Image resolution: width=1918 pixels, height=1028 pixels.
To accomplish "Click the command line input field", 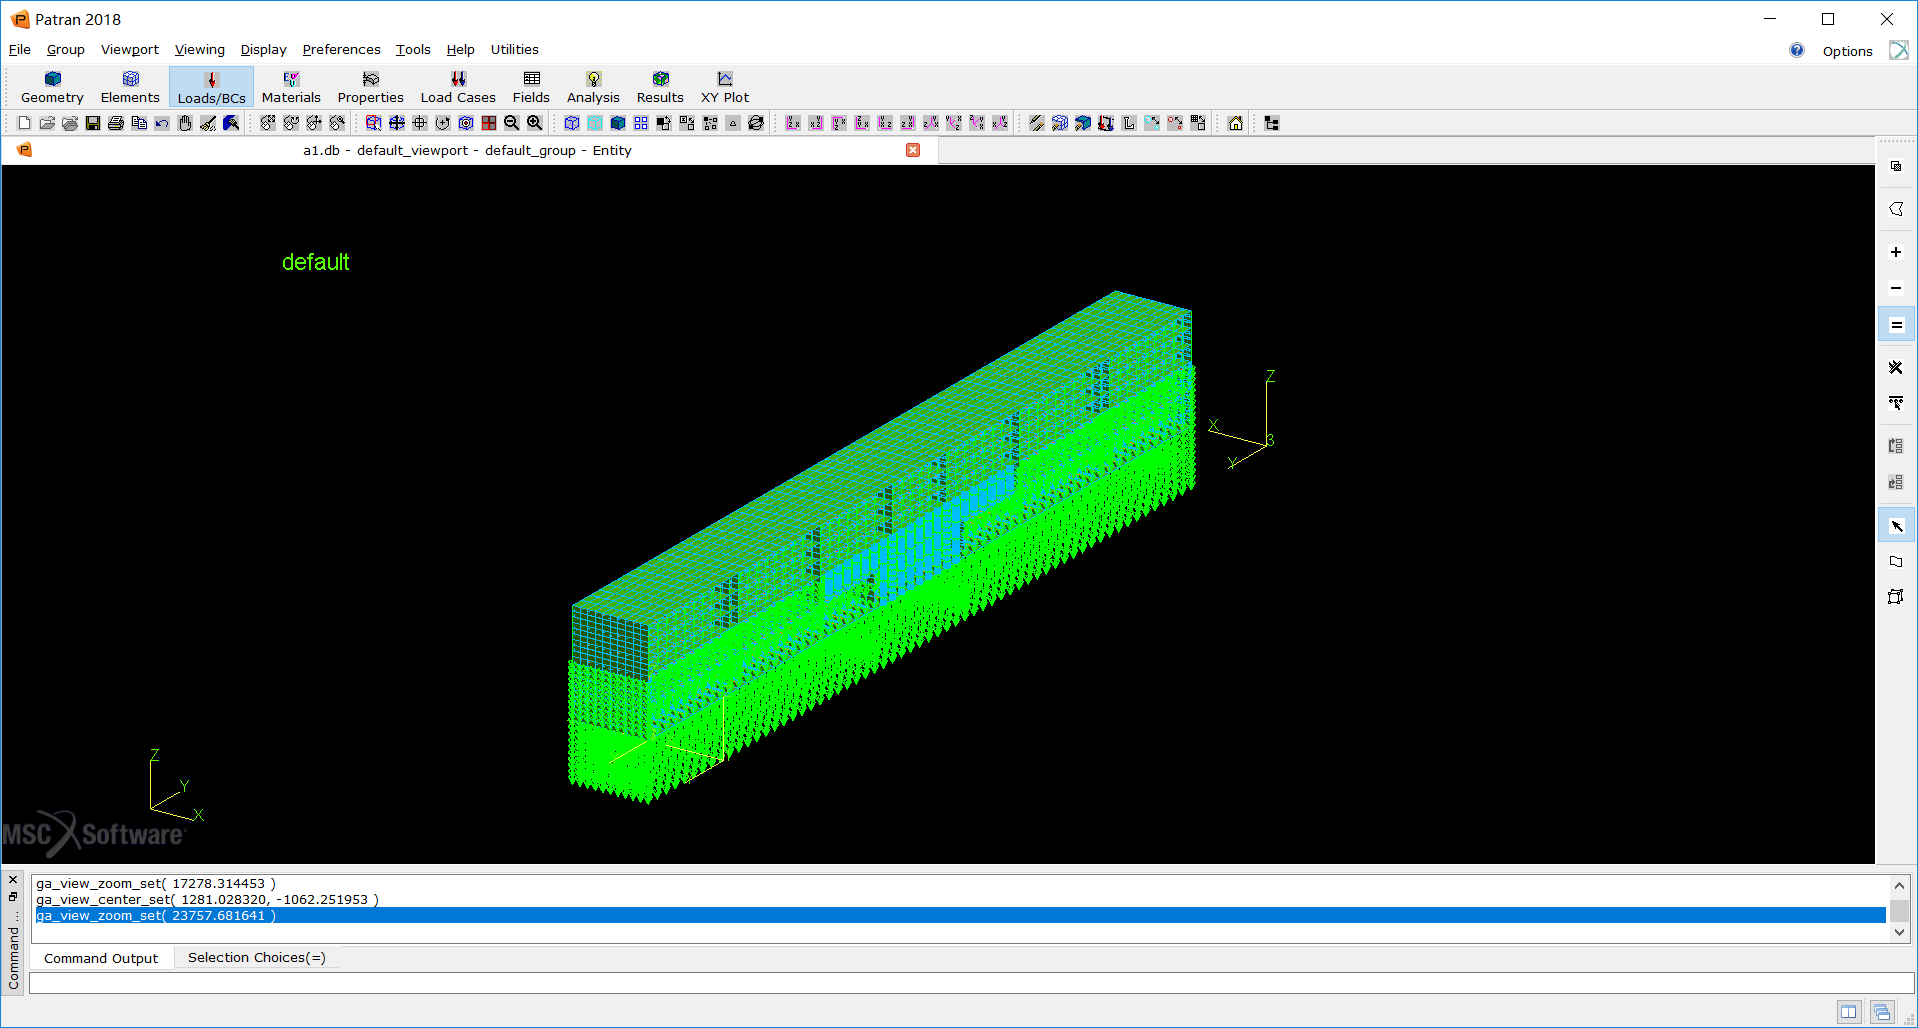I will click(970, 983).
